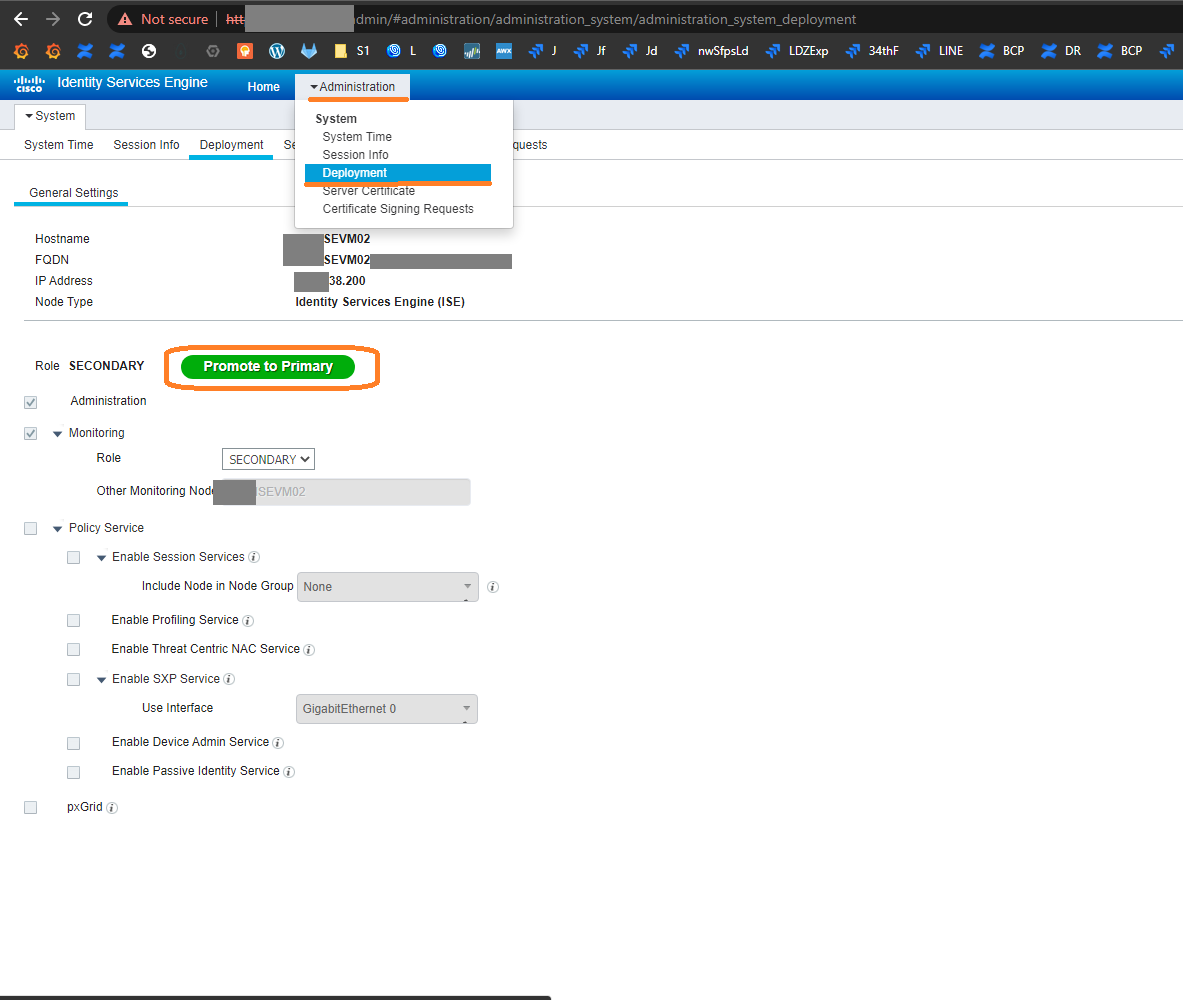This screenshot has height=1000, width=1183.
Task: Go to the Home link
Action: (264, 87)
